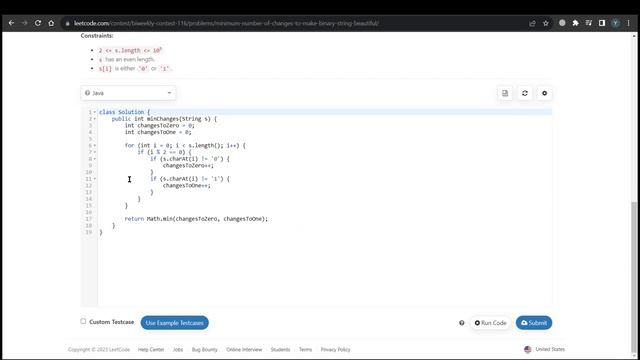
Task: Collapse the minChanges method fold on line 2
Action: (95, 119)
